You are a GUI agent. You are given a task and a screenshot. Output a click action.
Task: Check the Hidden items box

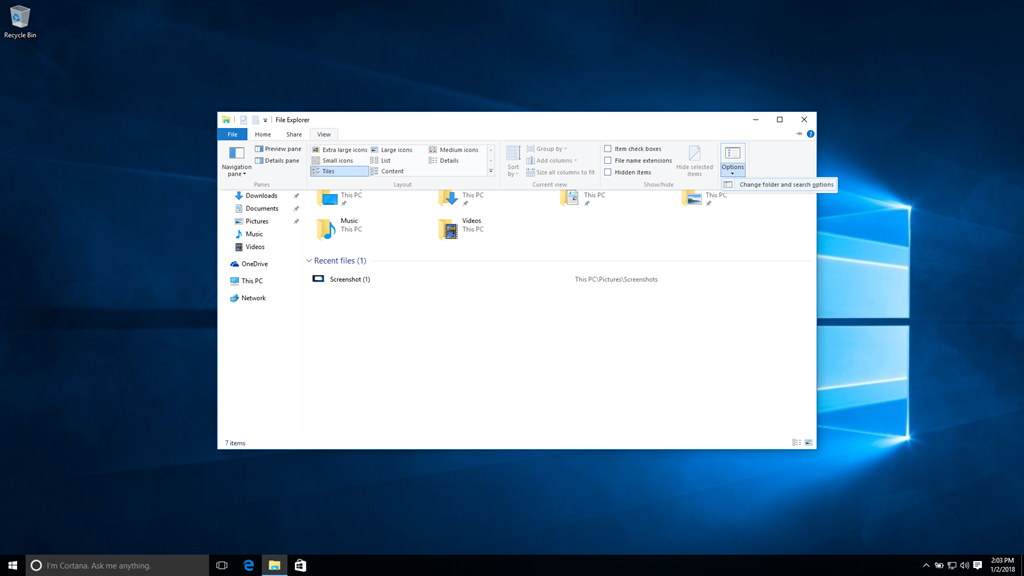(x=607, y=172)
